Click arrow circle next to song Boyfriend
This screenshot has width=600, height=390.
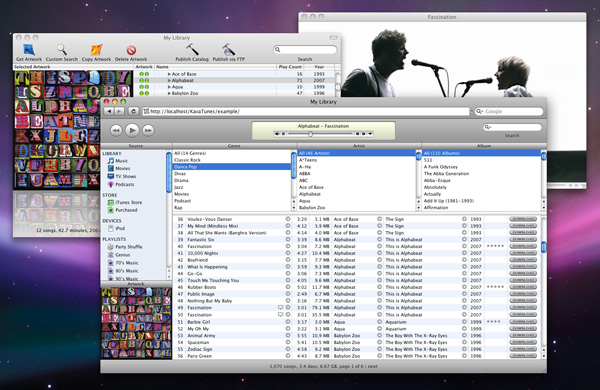288,260
